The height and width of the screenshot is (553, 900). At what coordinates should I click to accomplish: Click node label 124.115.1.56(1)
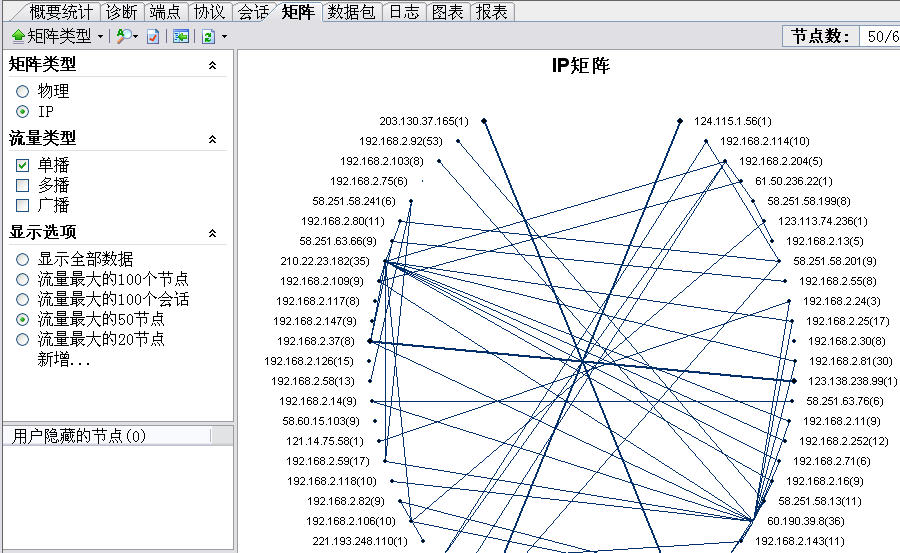coord(732,121)
